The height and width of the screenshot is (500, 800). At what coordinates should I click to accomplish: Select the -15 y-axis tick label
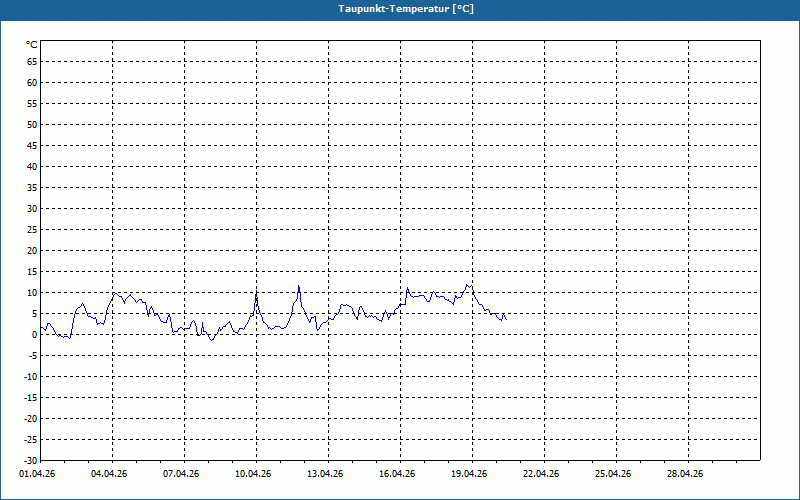pos(30,398)
